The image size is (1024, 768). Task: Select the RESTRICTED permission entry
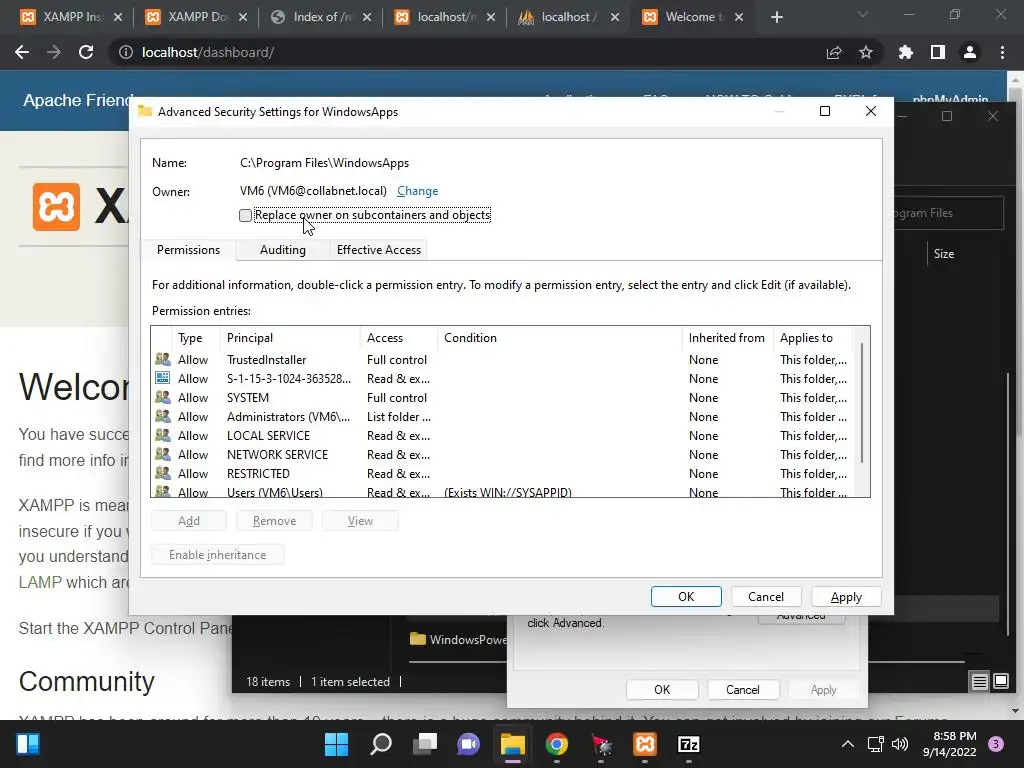[502, 473]
